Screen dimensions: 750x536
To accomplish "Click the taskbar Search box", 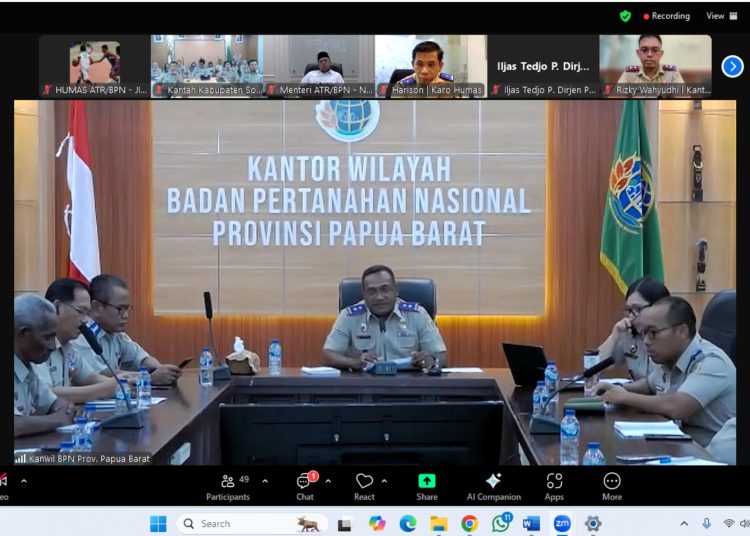I will [252, 524].
